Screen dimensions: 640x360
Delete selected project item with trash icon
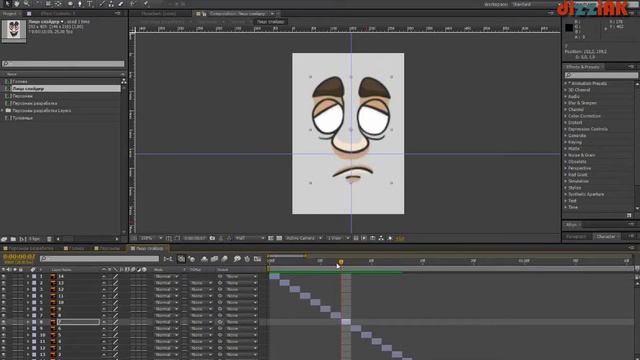[49, 239]
